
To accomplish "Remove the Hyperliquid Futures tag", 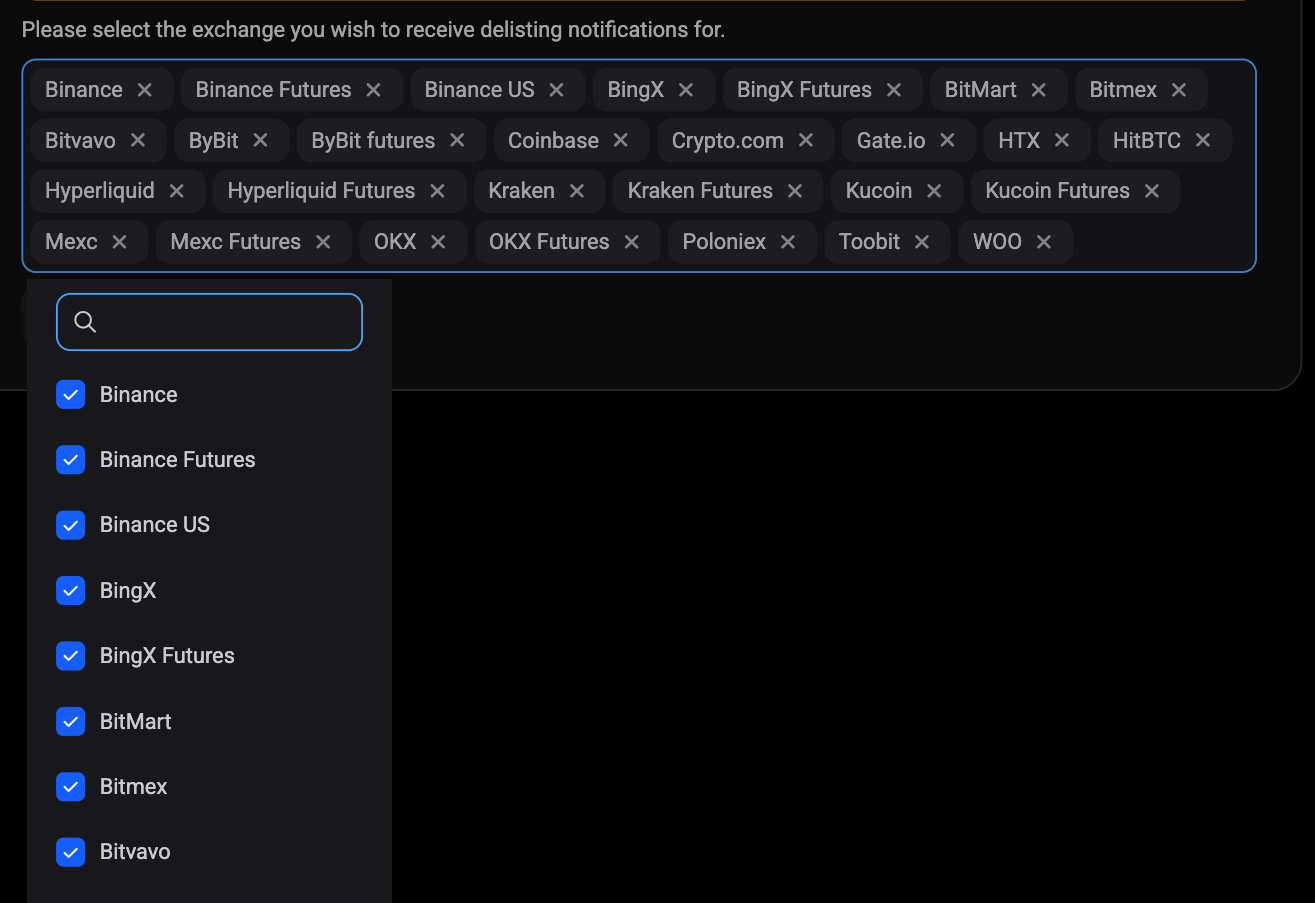I will (437, 191).
